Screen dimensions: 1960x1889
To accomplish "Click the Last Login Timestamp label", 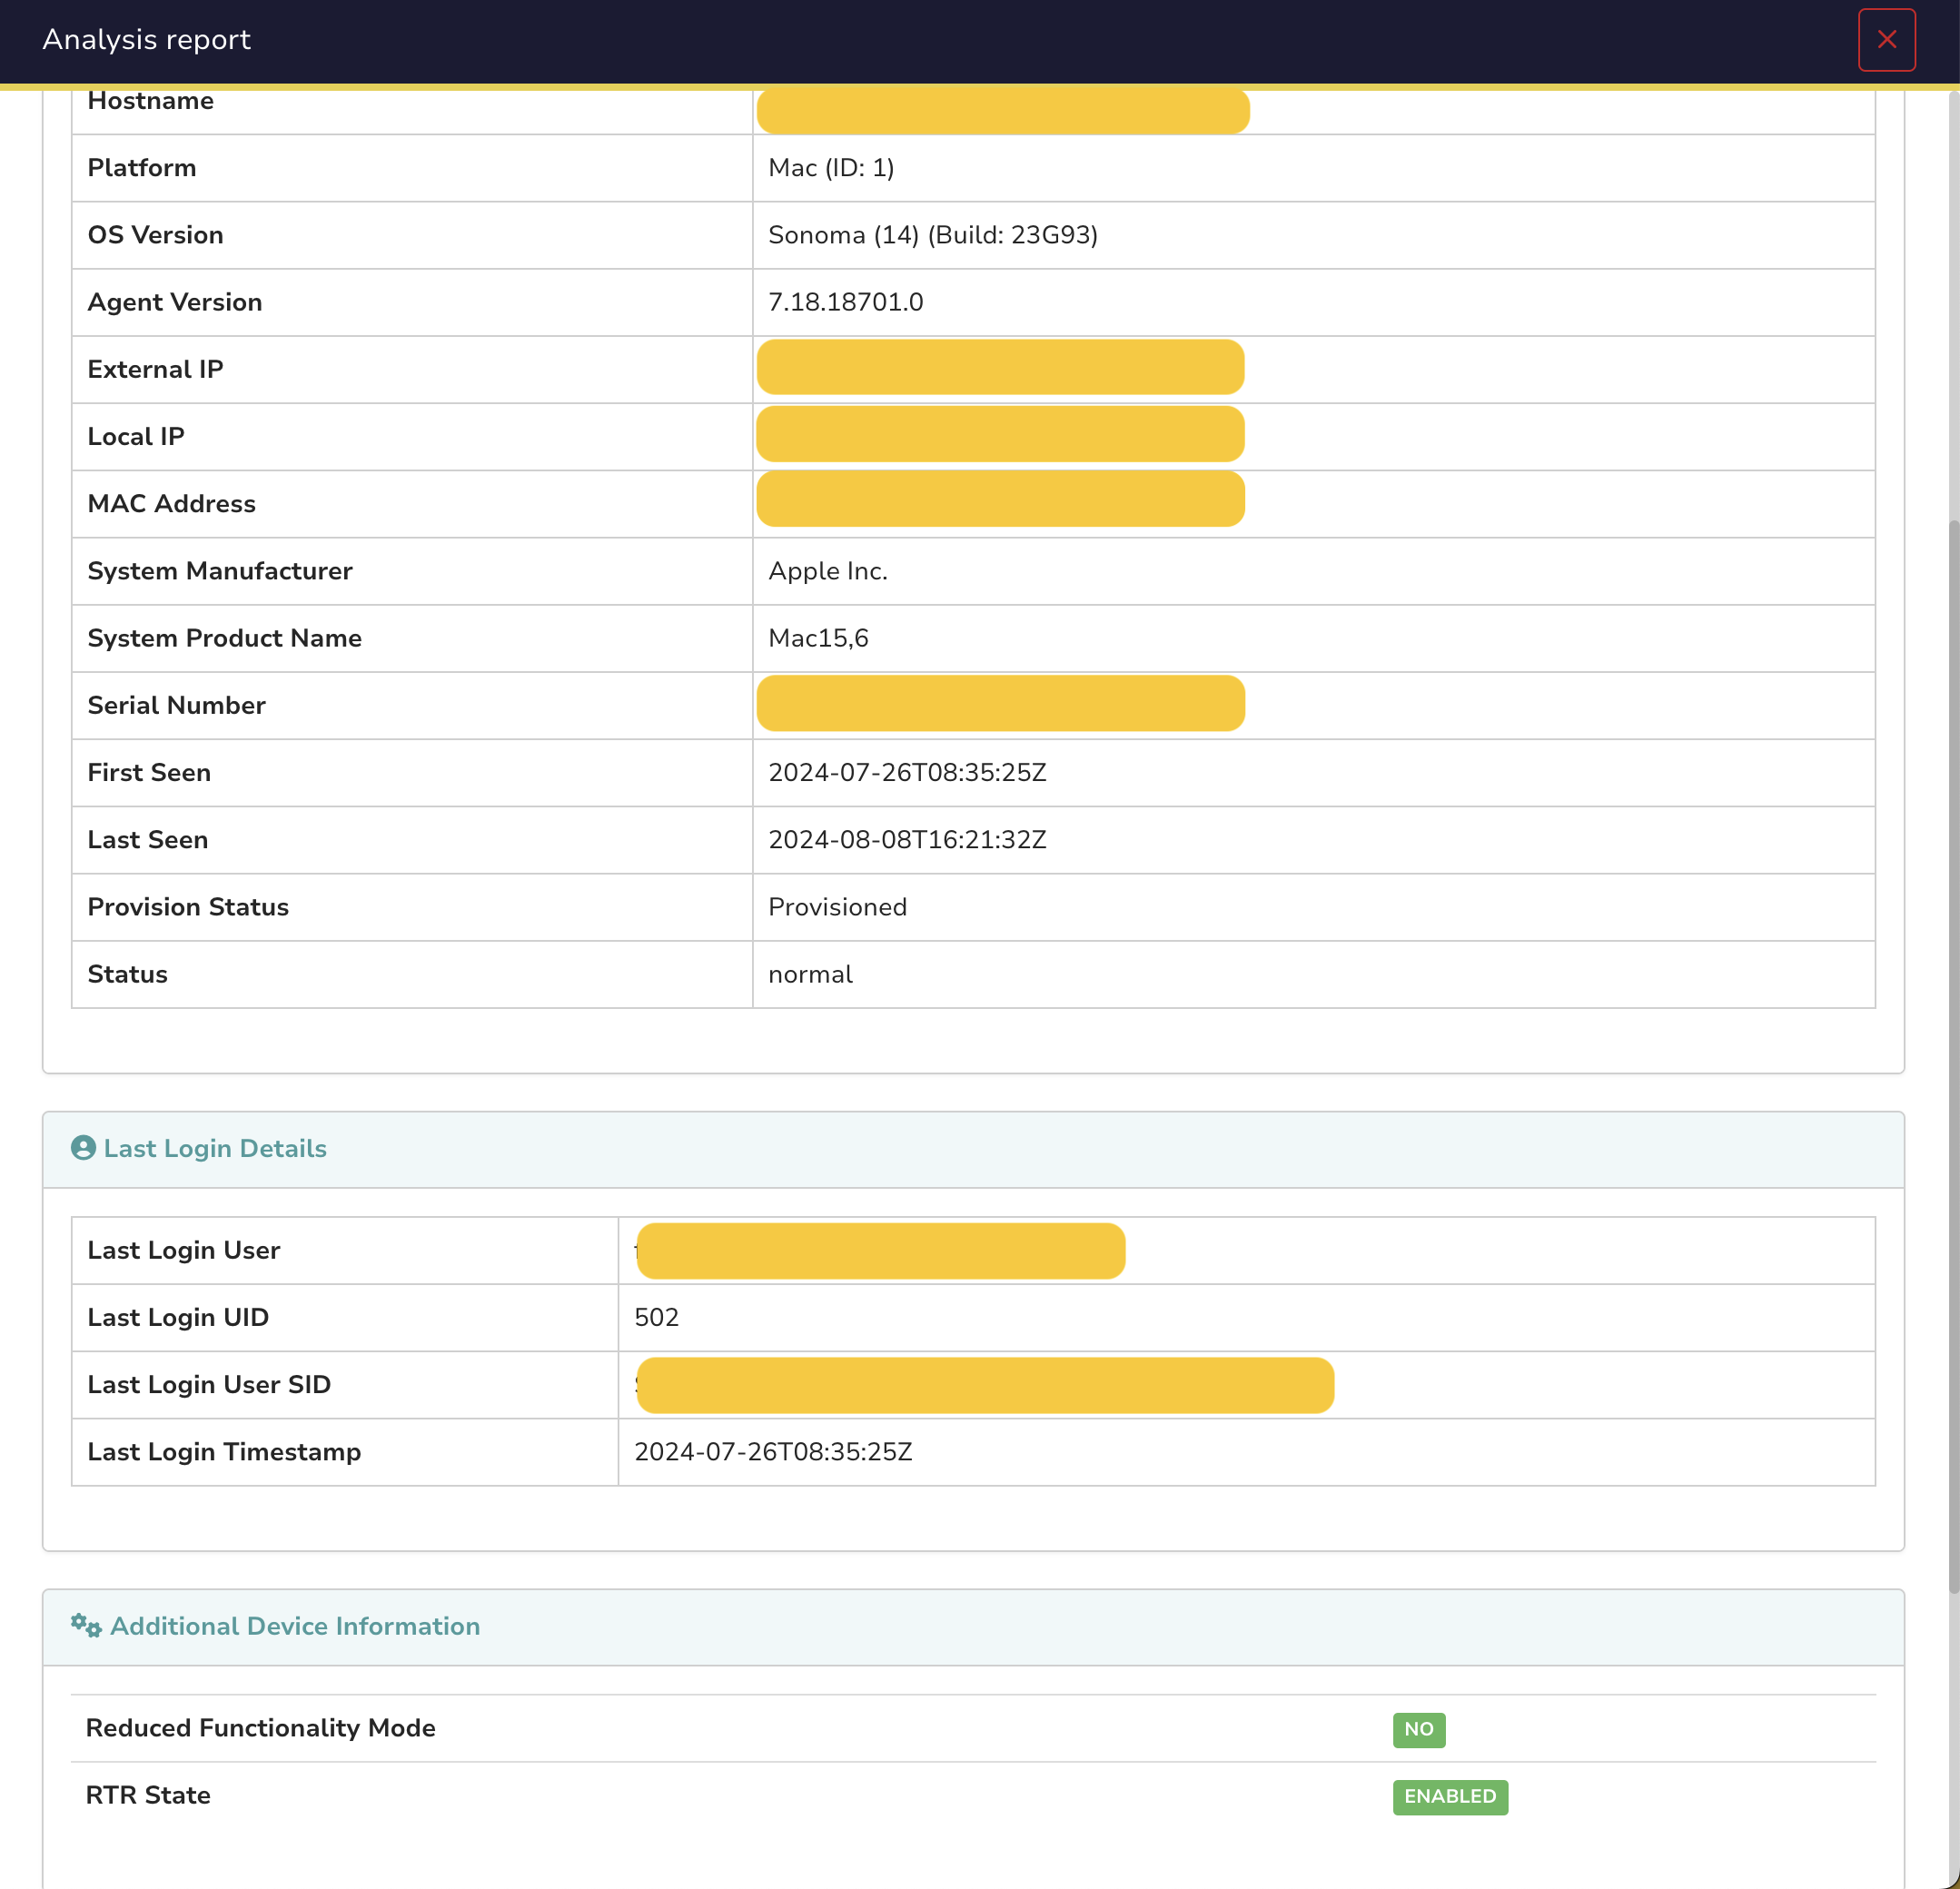I will [x=224, y=1452].
